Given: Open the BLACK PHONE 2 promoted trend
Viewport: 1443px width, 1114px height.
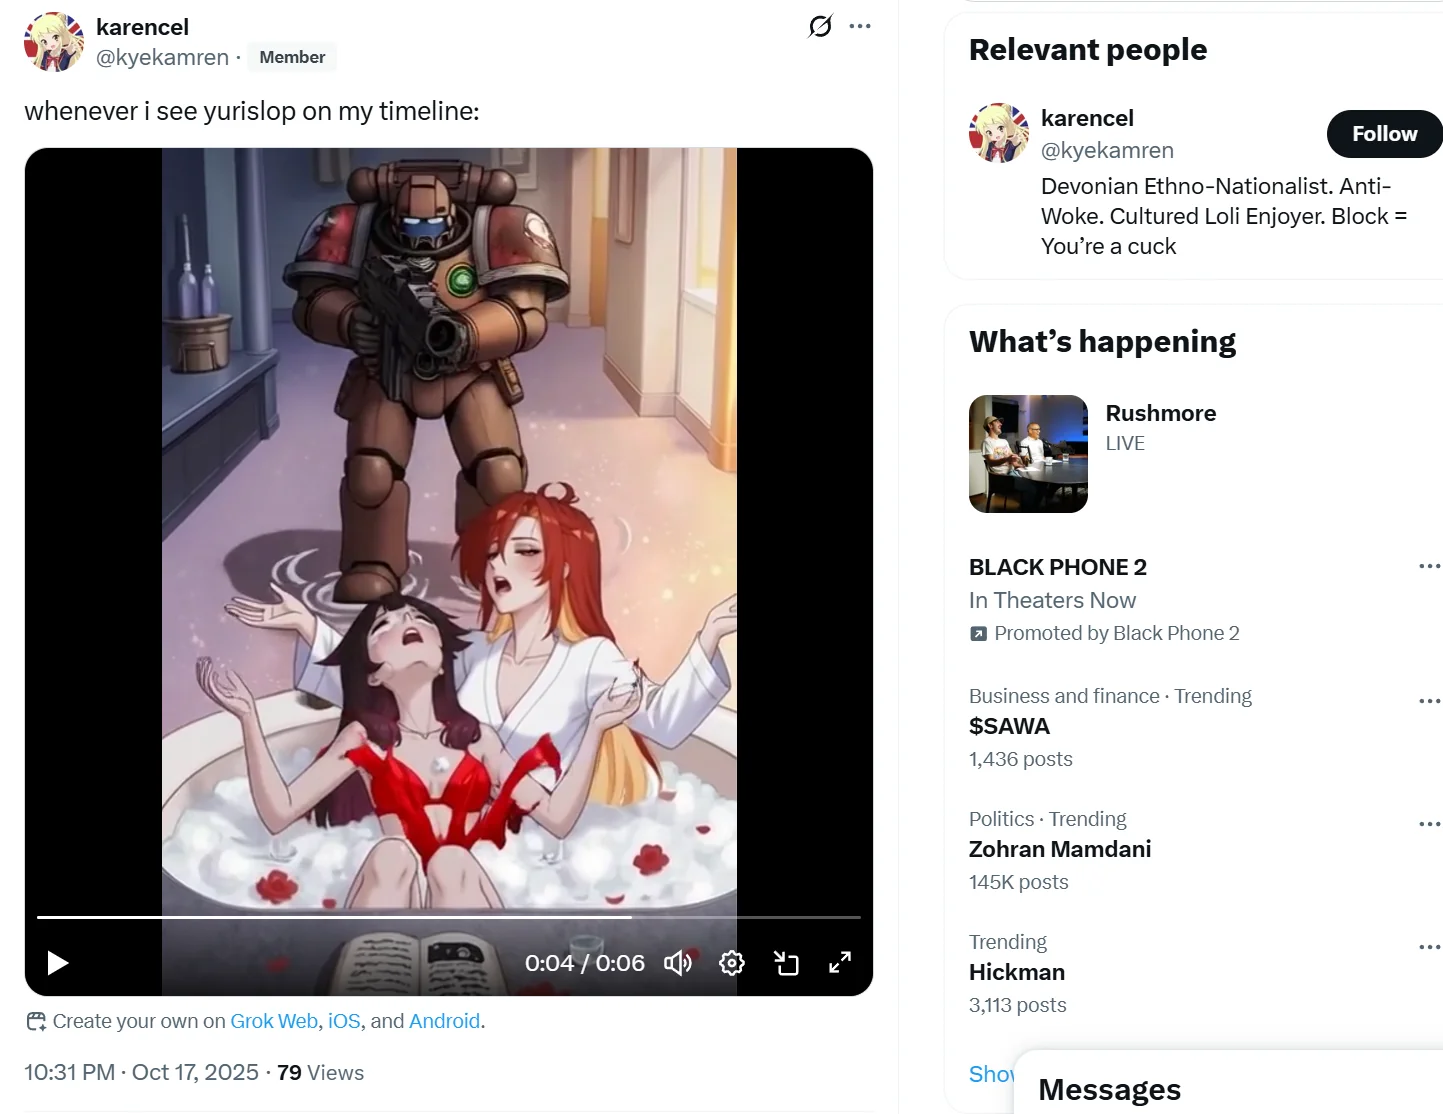Looking at the screenshot, I should [1058, 567].
